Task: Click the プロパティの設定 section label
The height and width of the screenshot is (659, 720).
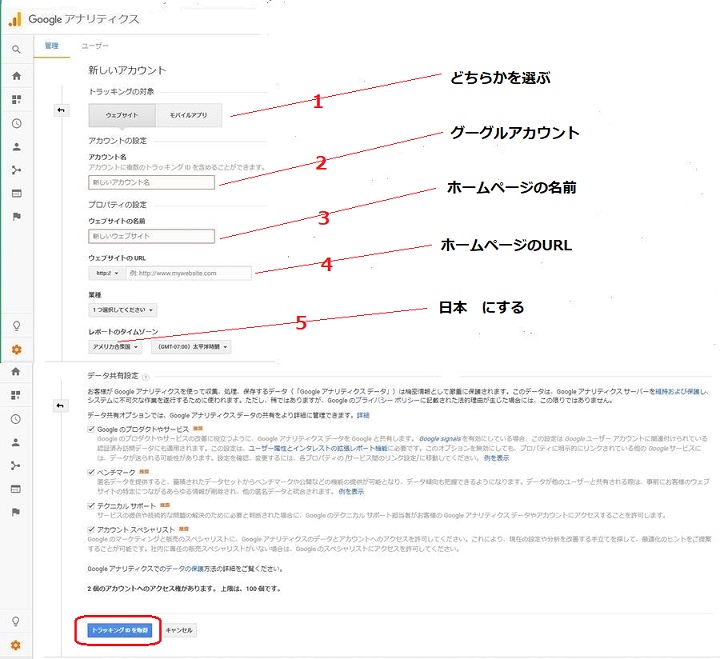Action: click(x=118, y=205)
